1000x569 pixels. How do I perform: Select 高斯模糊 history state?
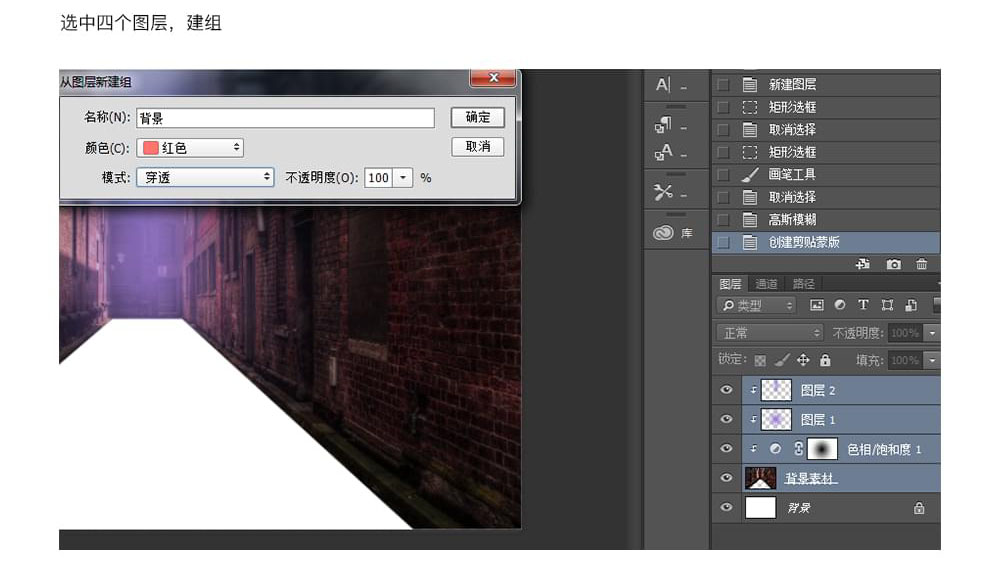click(825, 220)
